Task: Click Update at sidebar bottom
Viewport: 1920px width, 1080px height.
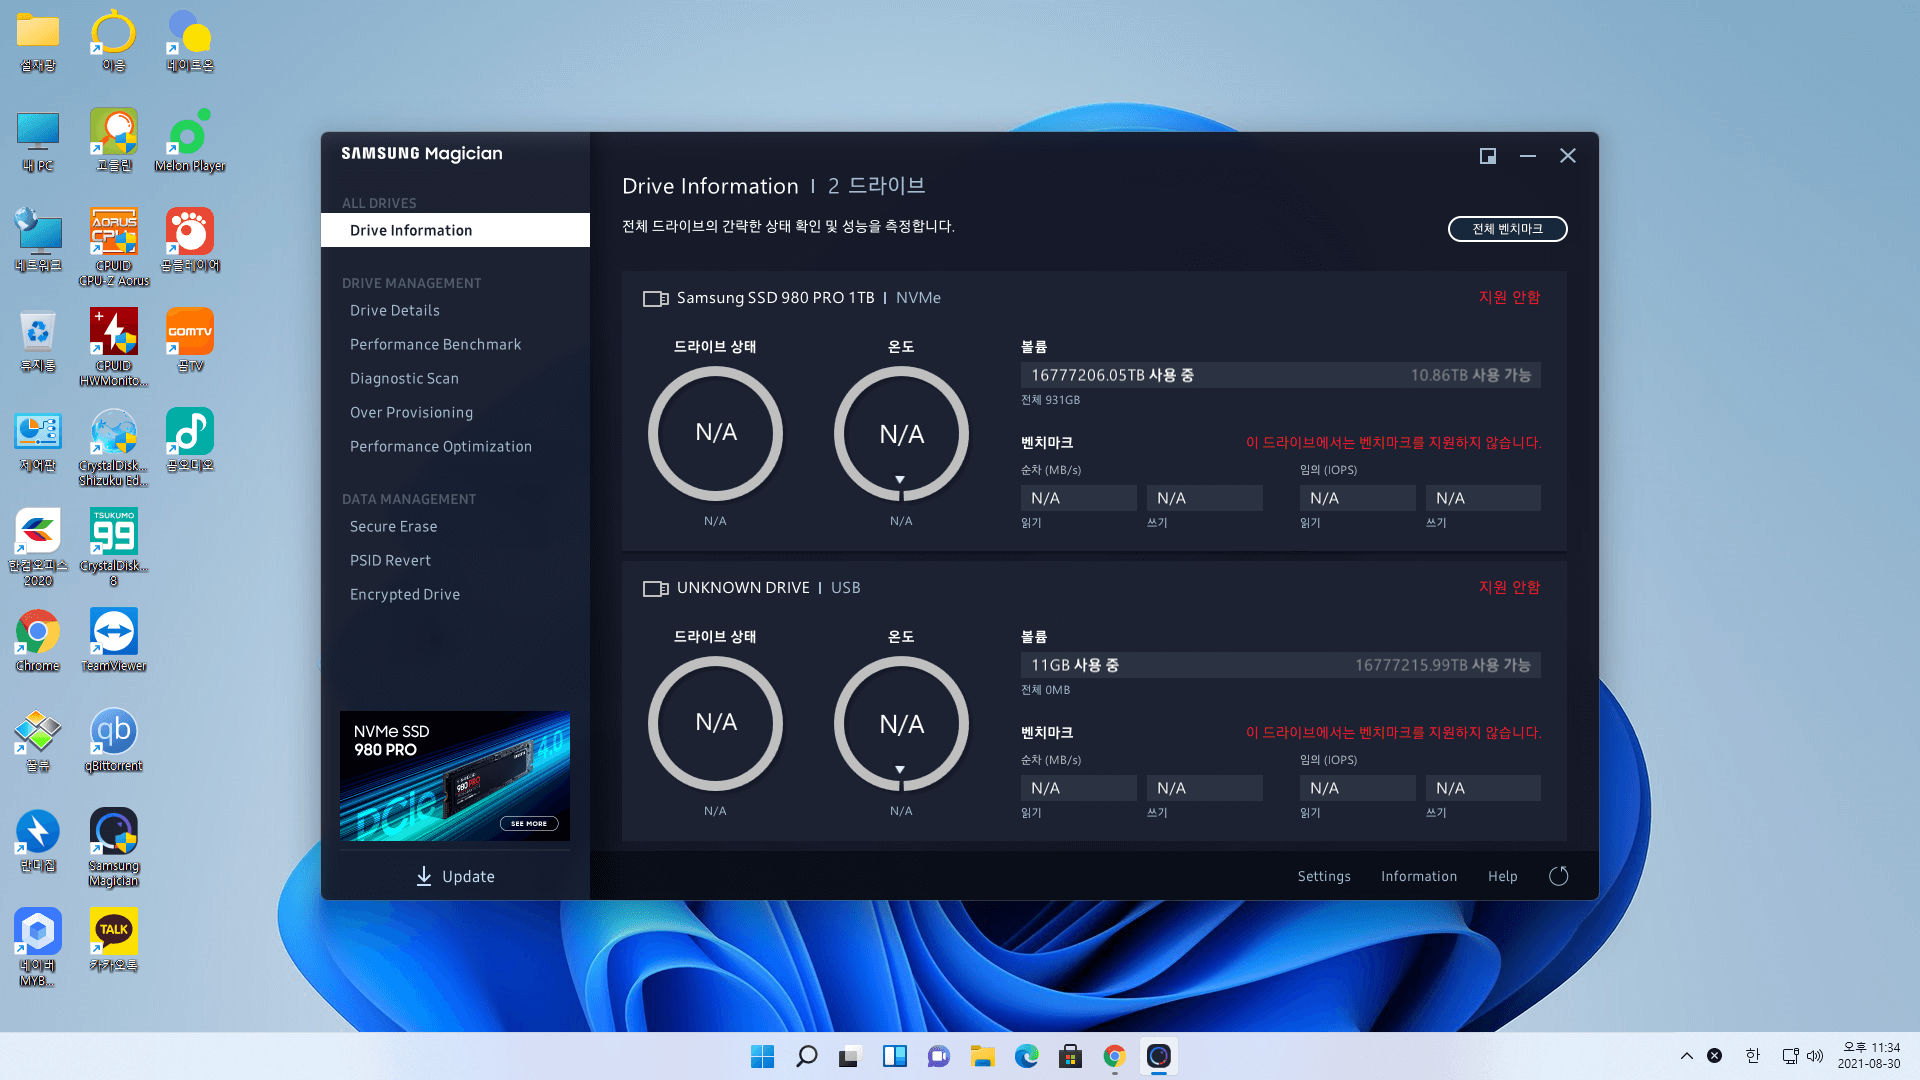Action: click(455, 876)
